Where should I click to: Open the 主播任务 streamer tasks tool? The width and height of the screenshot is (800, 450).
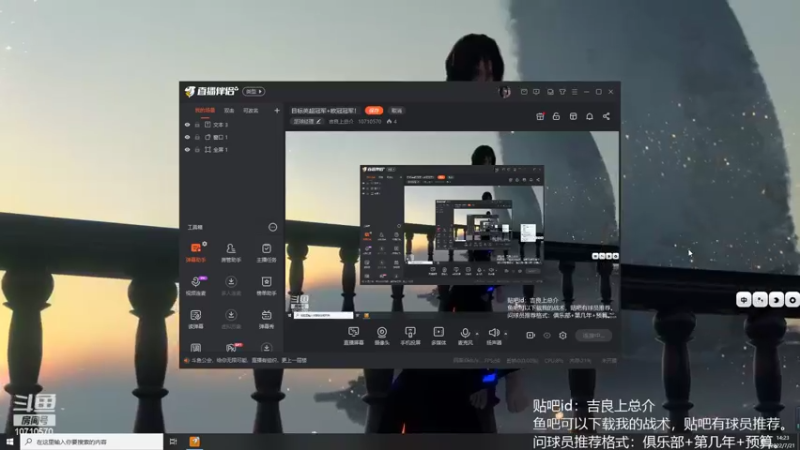266,252
